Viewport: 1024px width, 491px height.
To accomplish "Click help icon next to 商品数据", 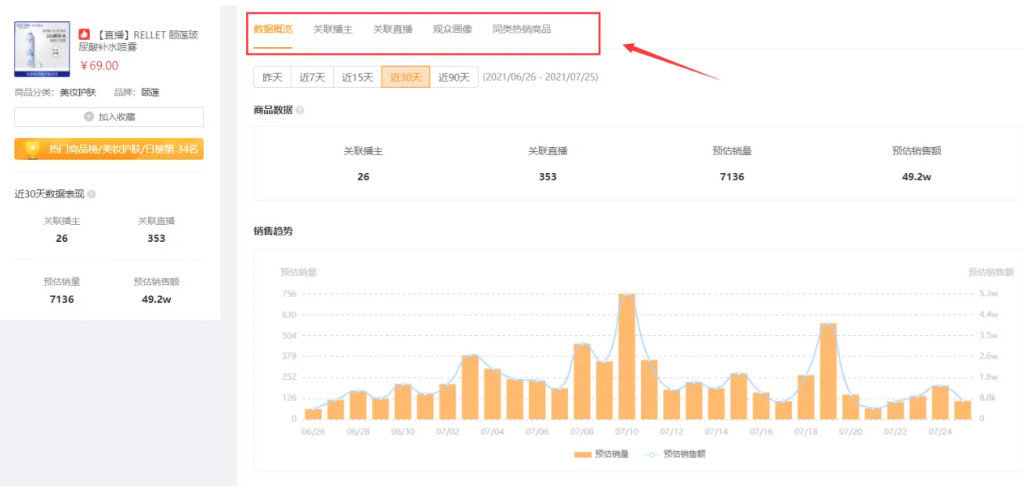I will [x=300, y=110].
